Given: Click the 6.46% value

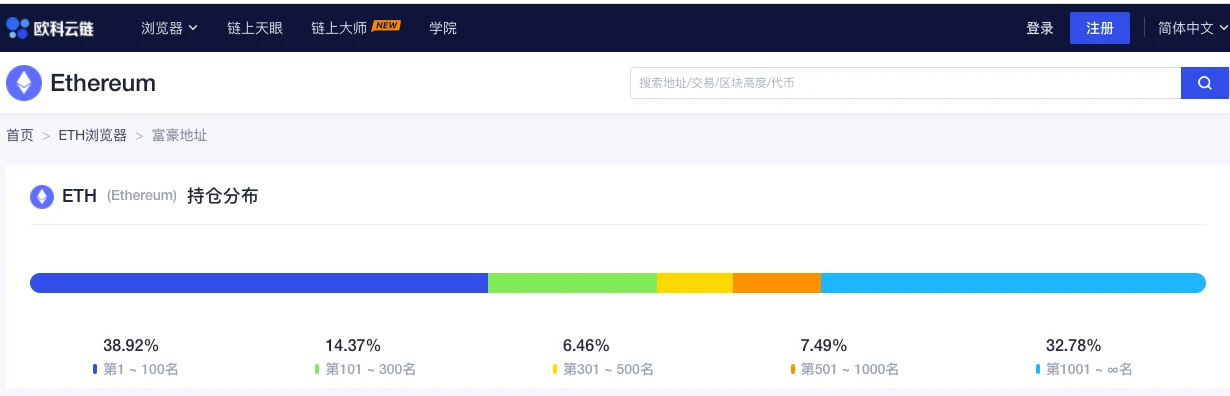Looking at the screenshot, I should click(x=586, y=345).
